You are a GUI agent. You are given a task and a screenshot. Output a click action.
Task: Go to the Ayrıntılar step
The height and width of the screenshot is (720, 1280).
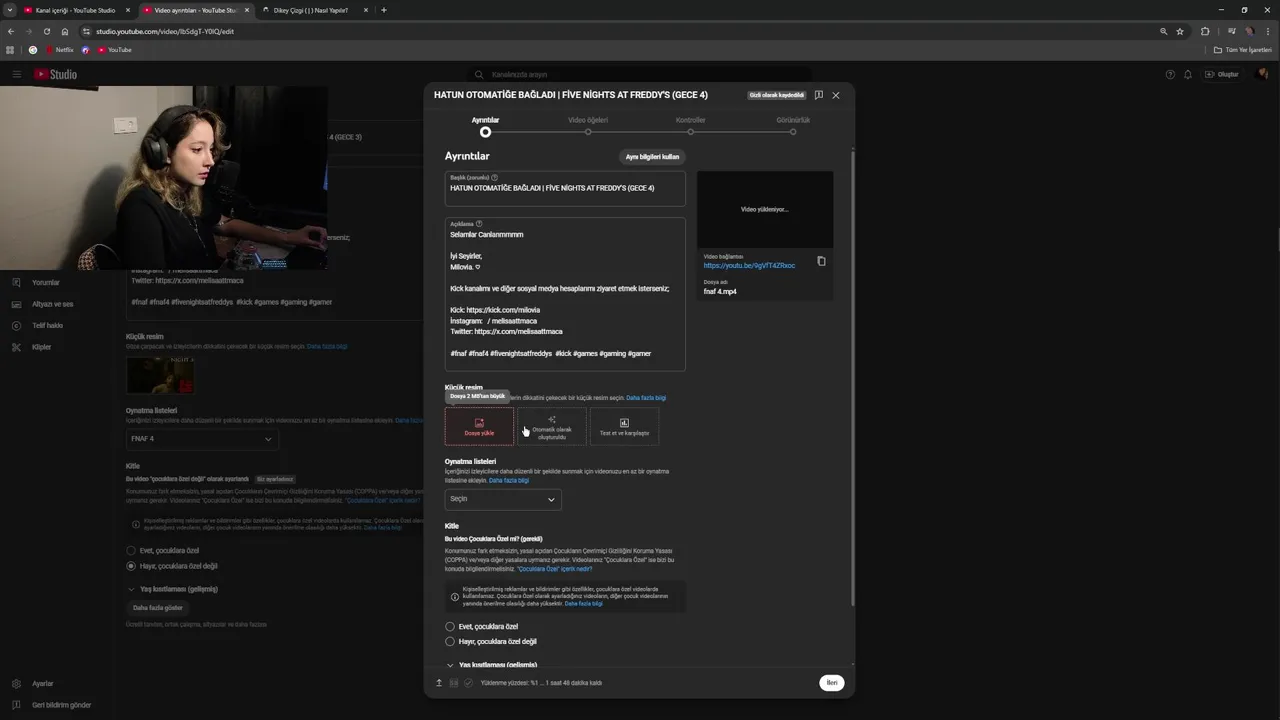[x=485, y=126]
